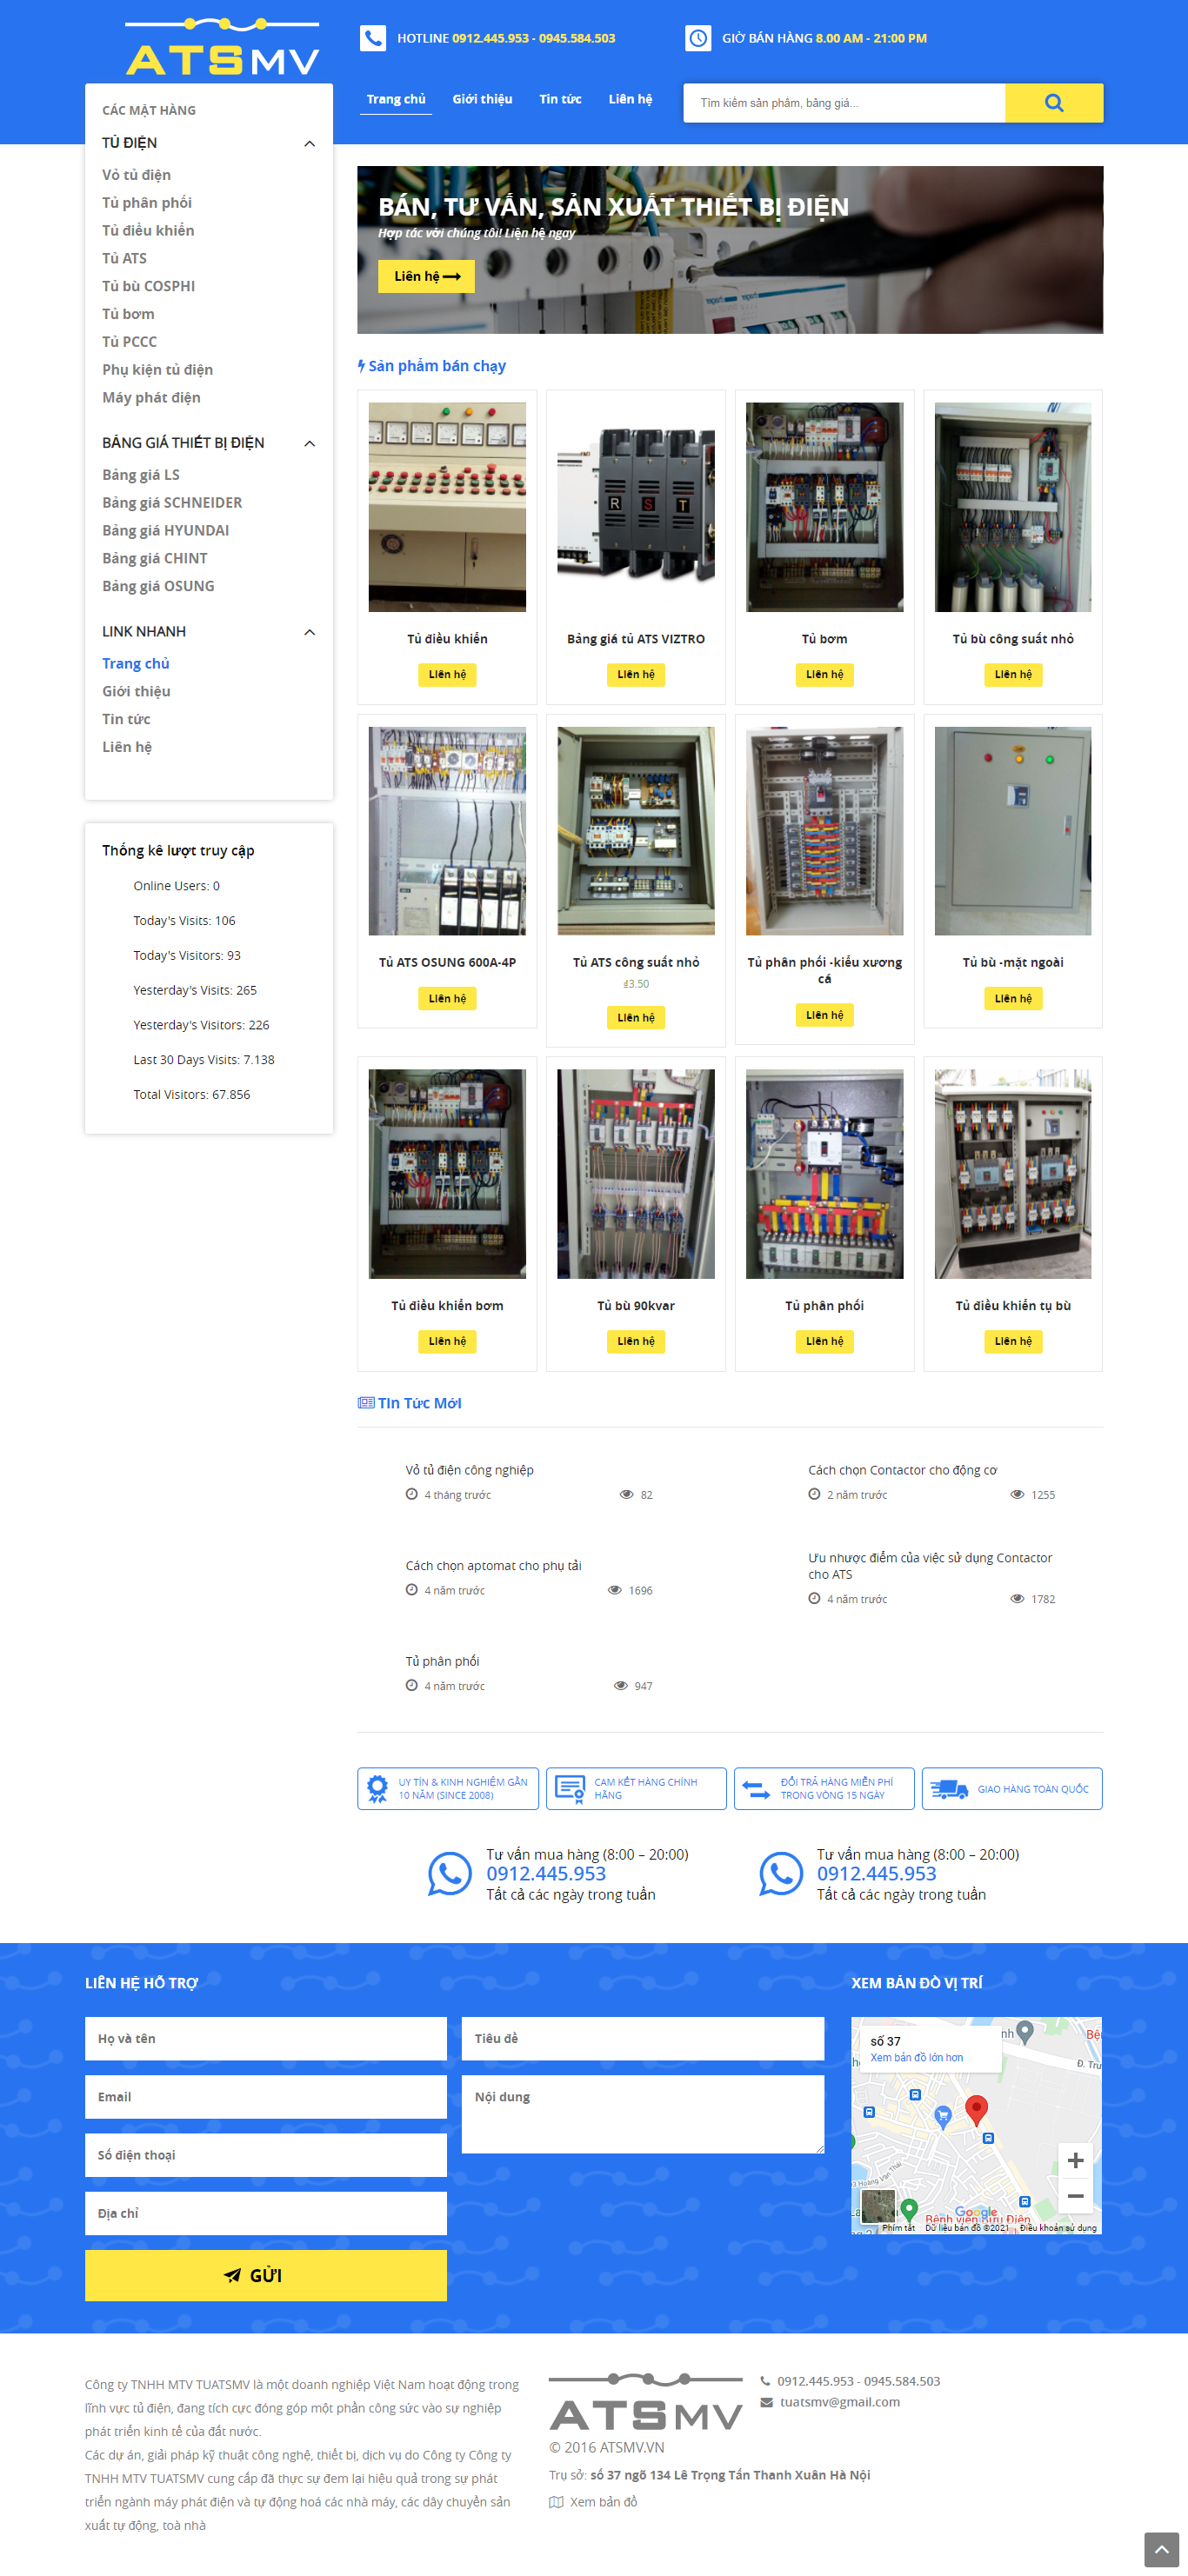
Task: Open Giới thiệu in top navigation
Action: click(x=482, y=99)
